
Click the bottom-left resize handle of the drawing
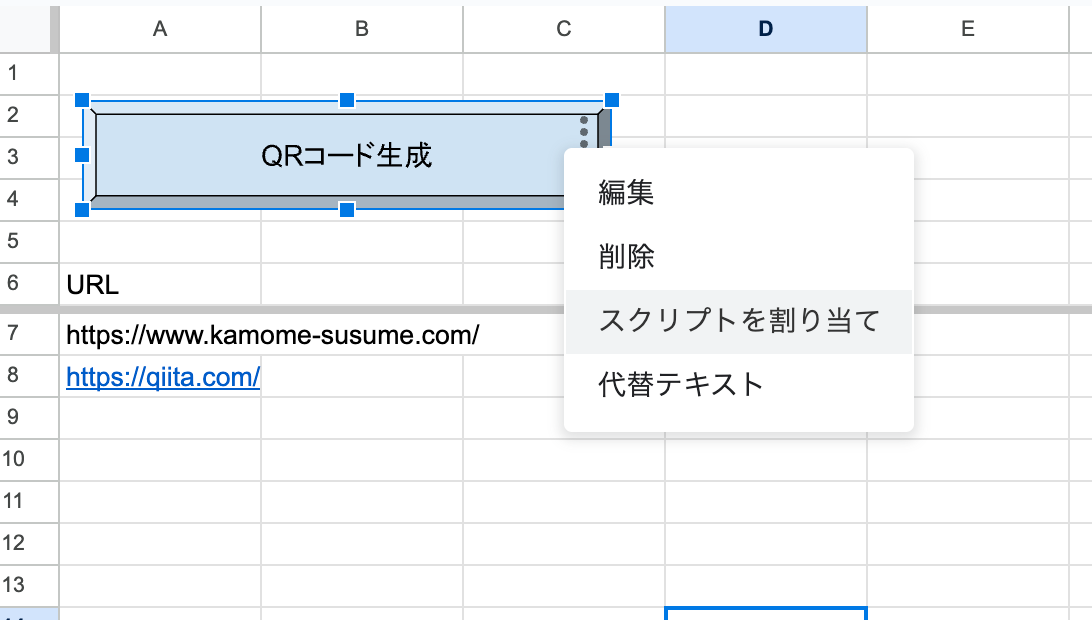point(81,210)
